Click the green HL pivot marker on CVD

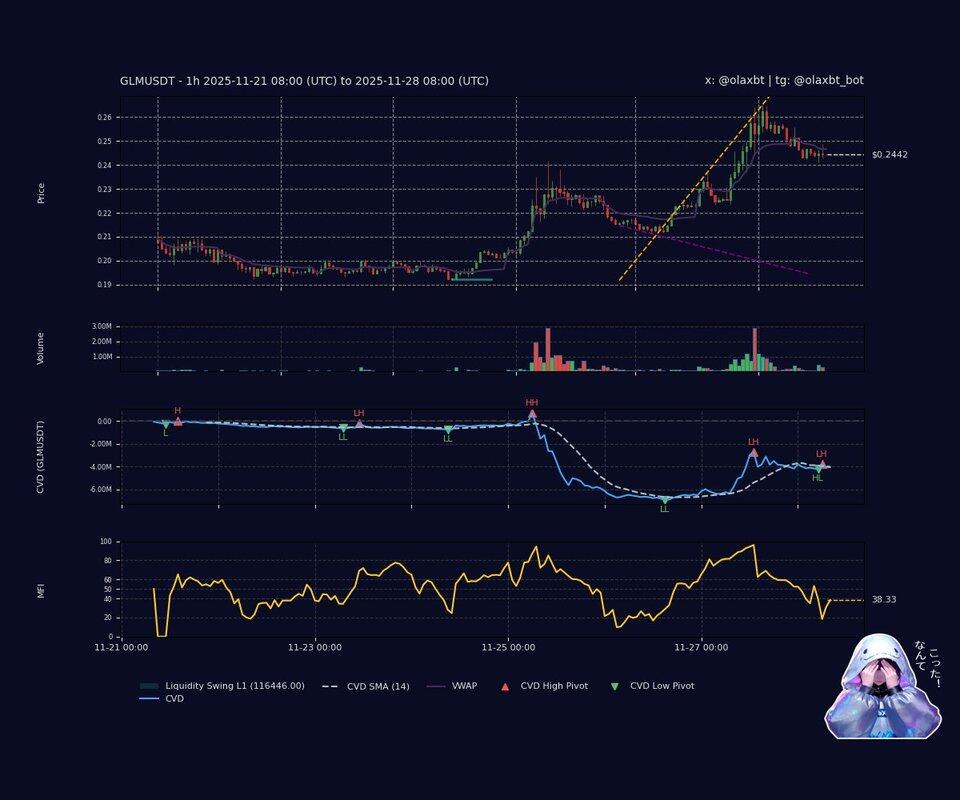[817, 468]
